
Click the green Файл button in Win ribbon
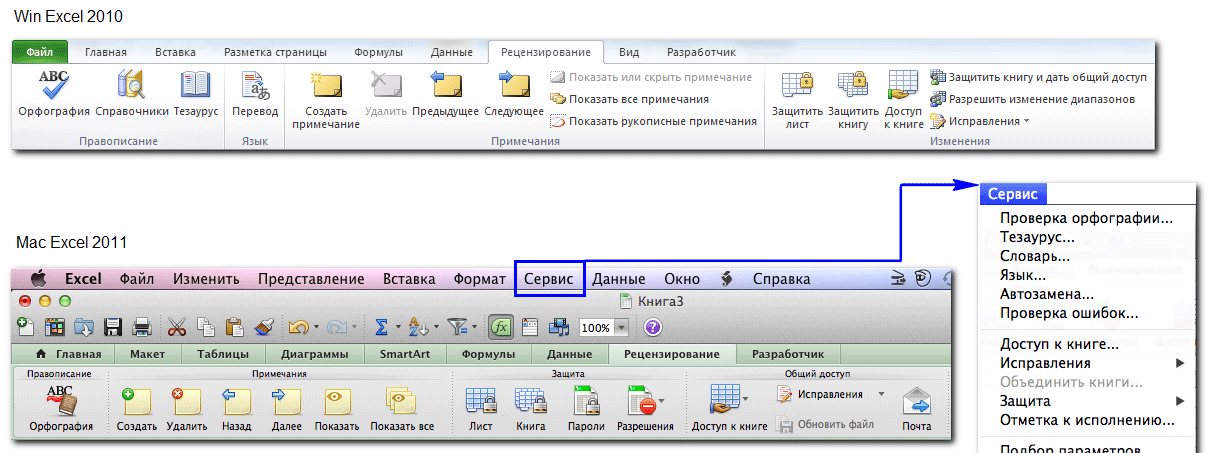pos(40,52)
